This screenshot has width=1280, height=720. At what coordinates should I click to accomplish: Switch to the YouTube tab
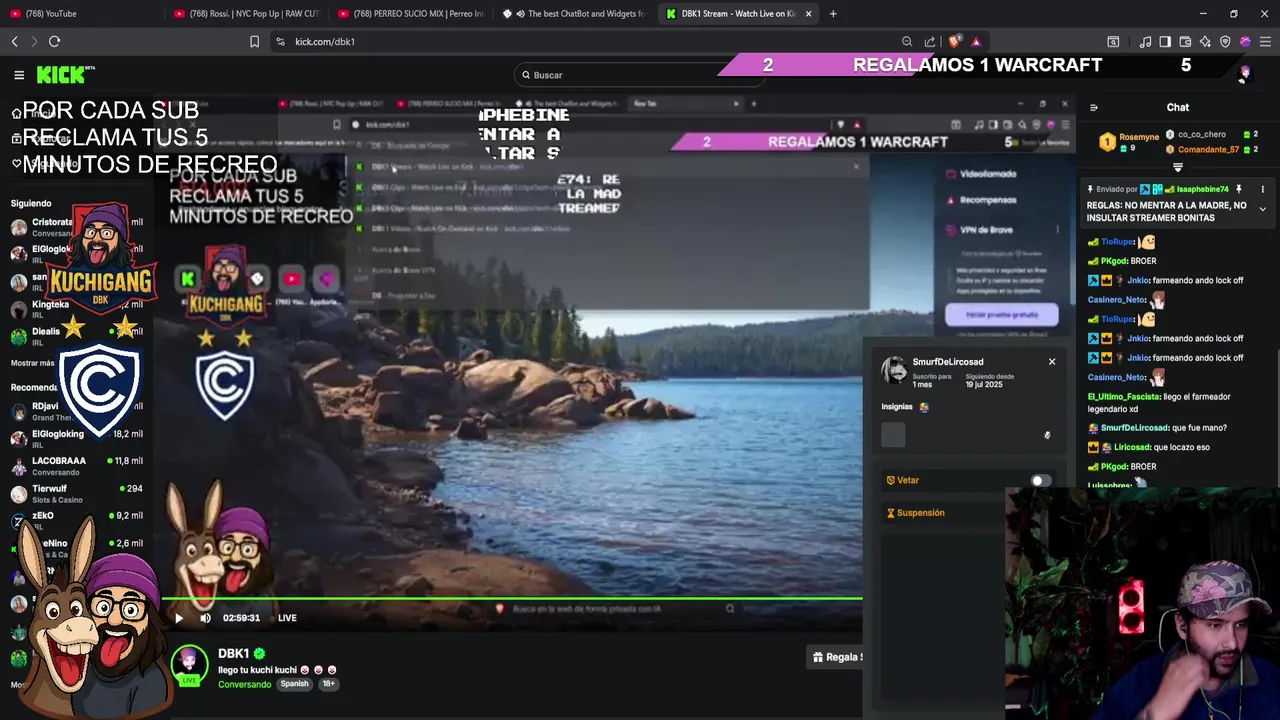pyautogui.click(x=83, y=14)
